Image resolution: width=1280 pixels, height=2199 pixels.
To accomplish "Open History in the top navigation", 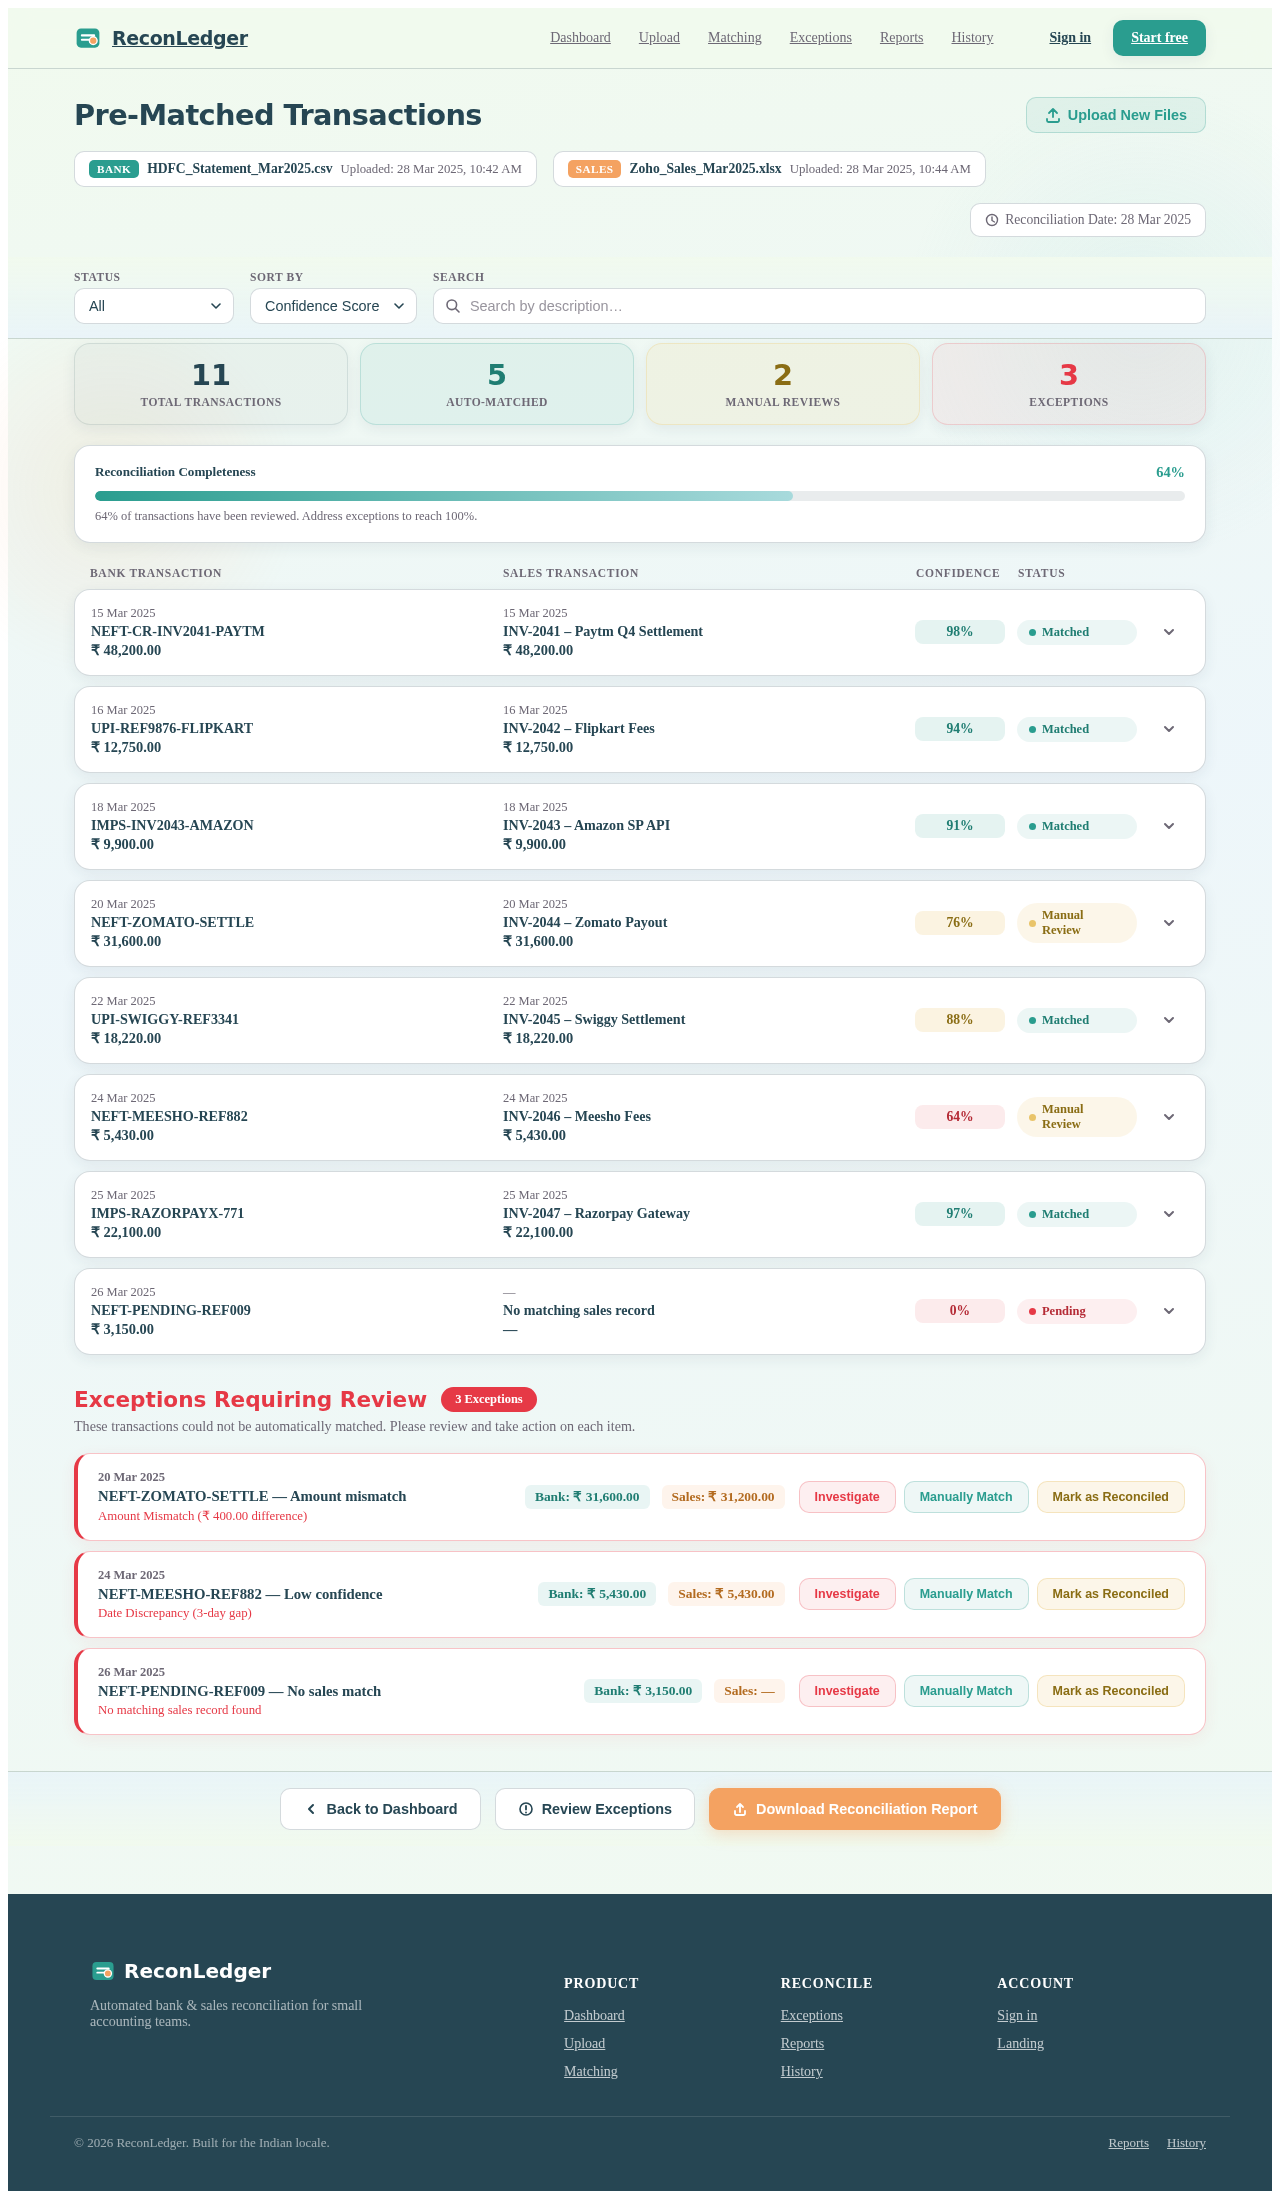I will click(972, 38).
